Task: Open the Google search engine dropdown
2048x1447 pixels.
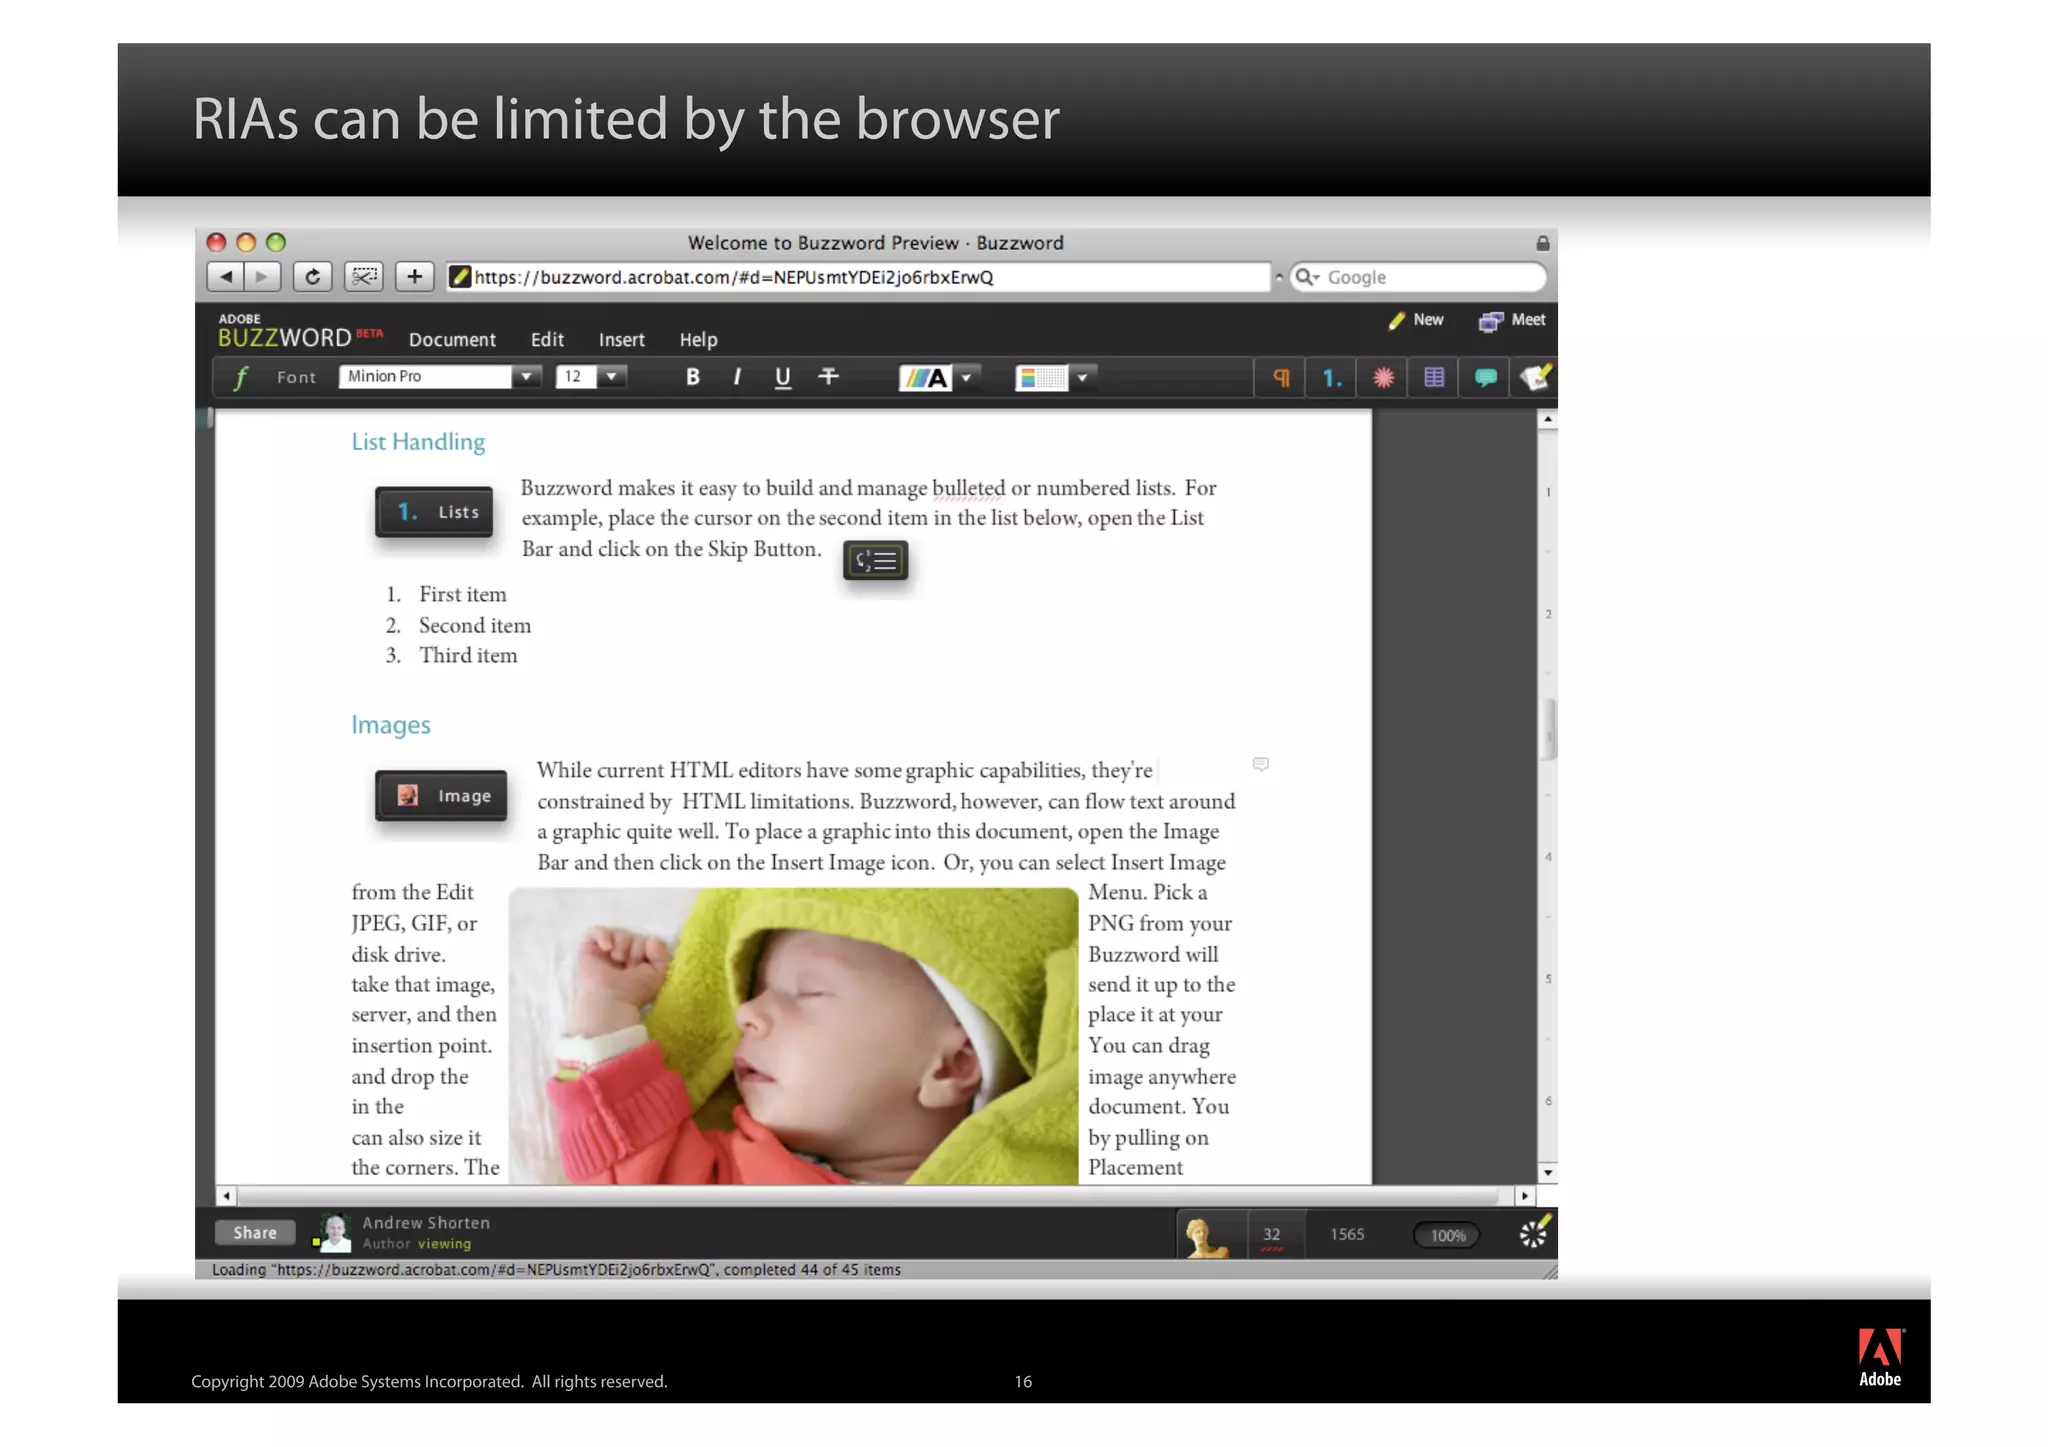Action: (x=1316, y=278)
